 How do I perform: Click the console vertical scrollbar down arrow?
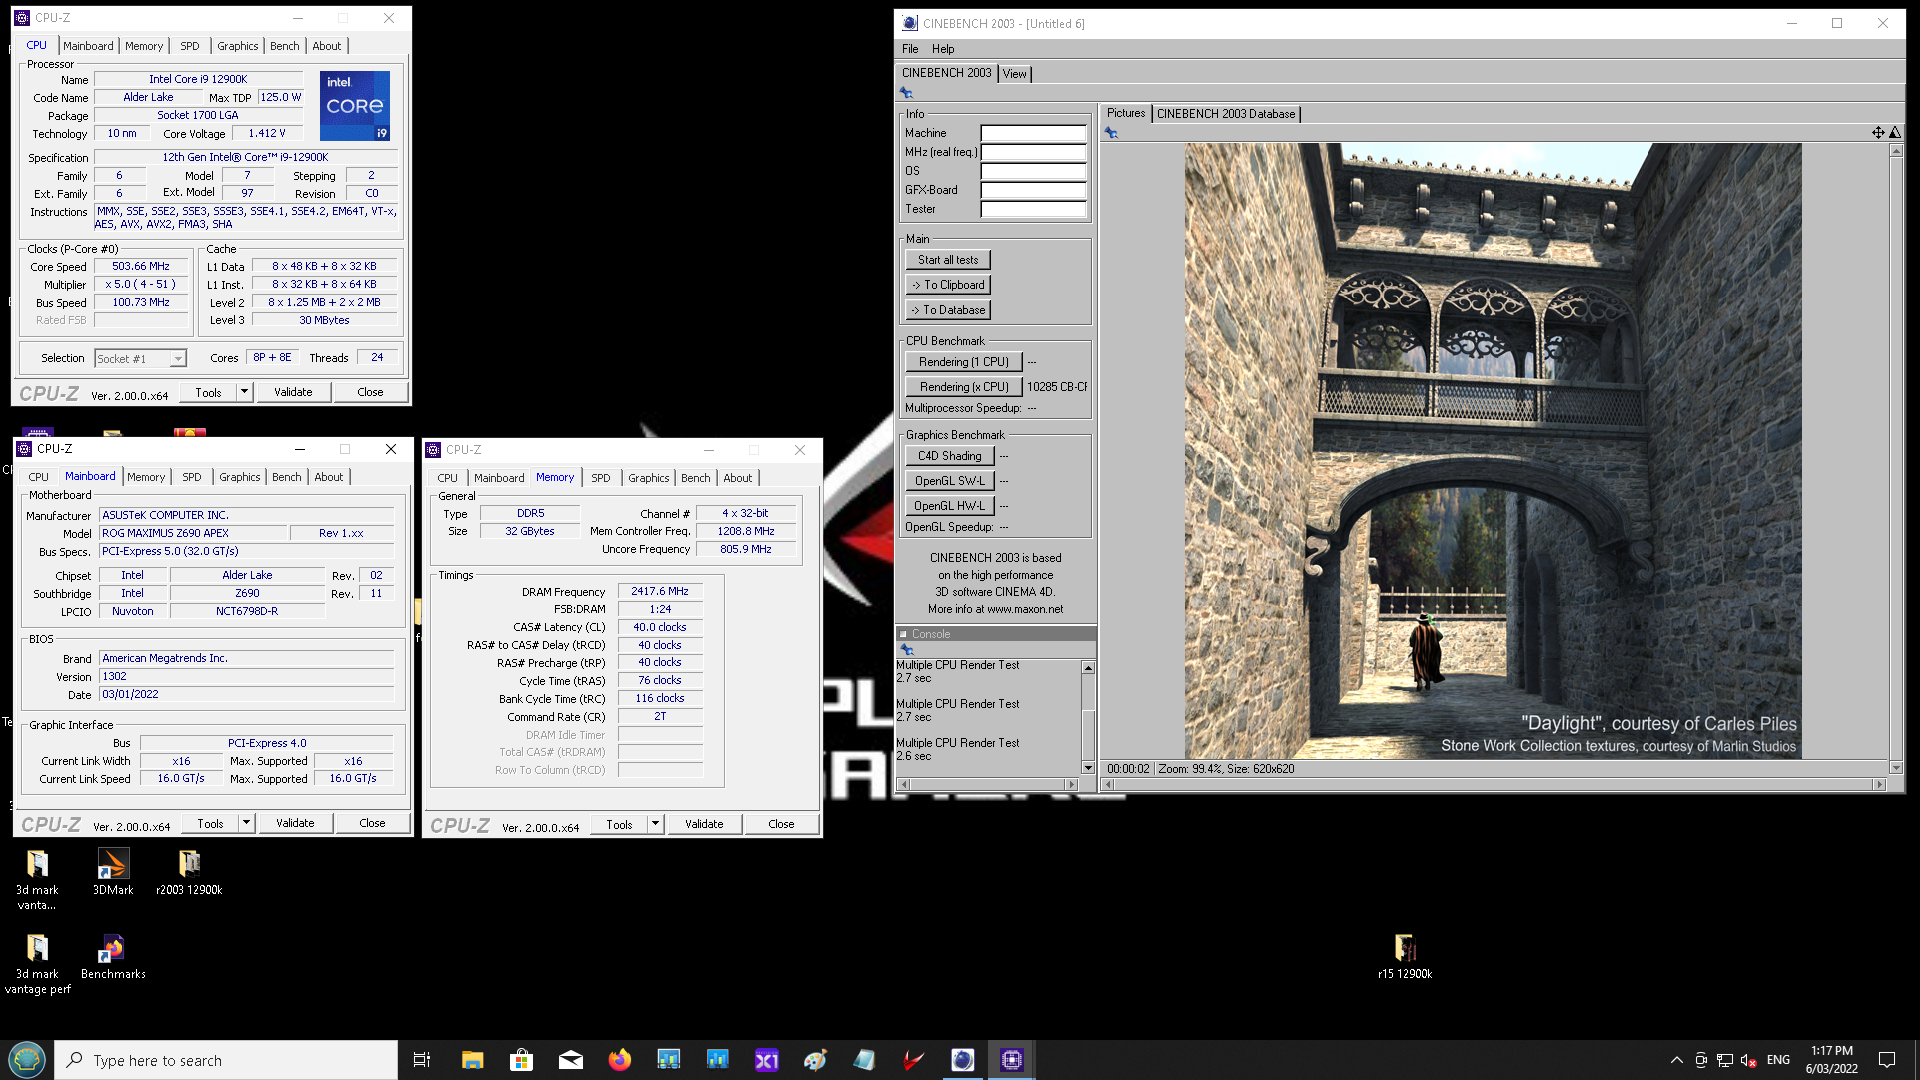[x=1088, y=768]
